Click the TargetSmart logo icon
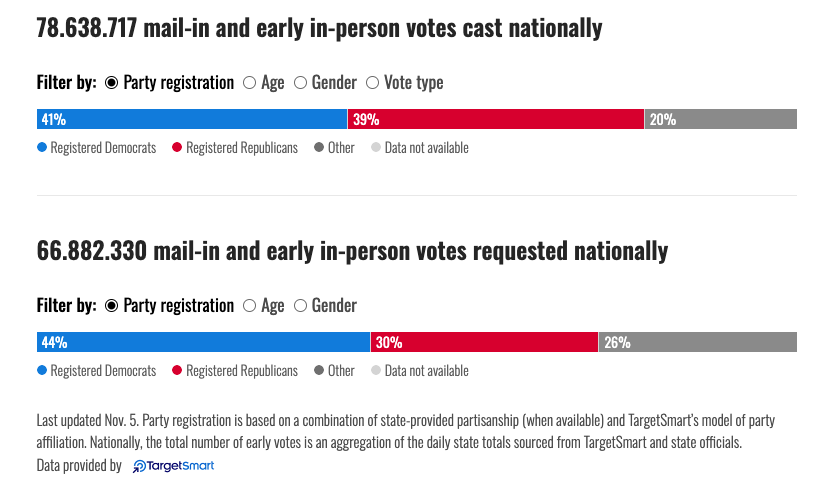This screenshot has width=824, height=494. [140, 466]
